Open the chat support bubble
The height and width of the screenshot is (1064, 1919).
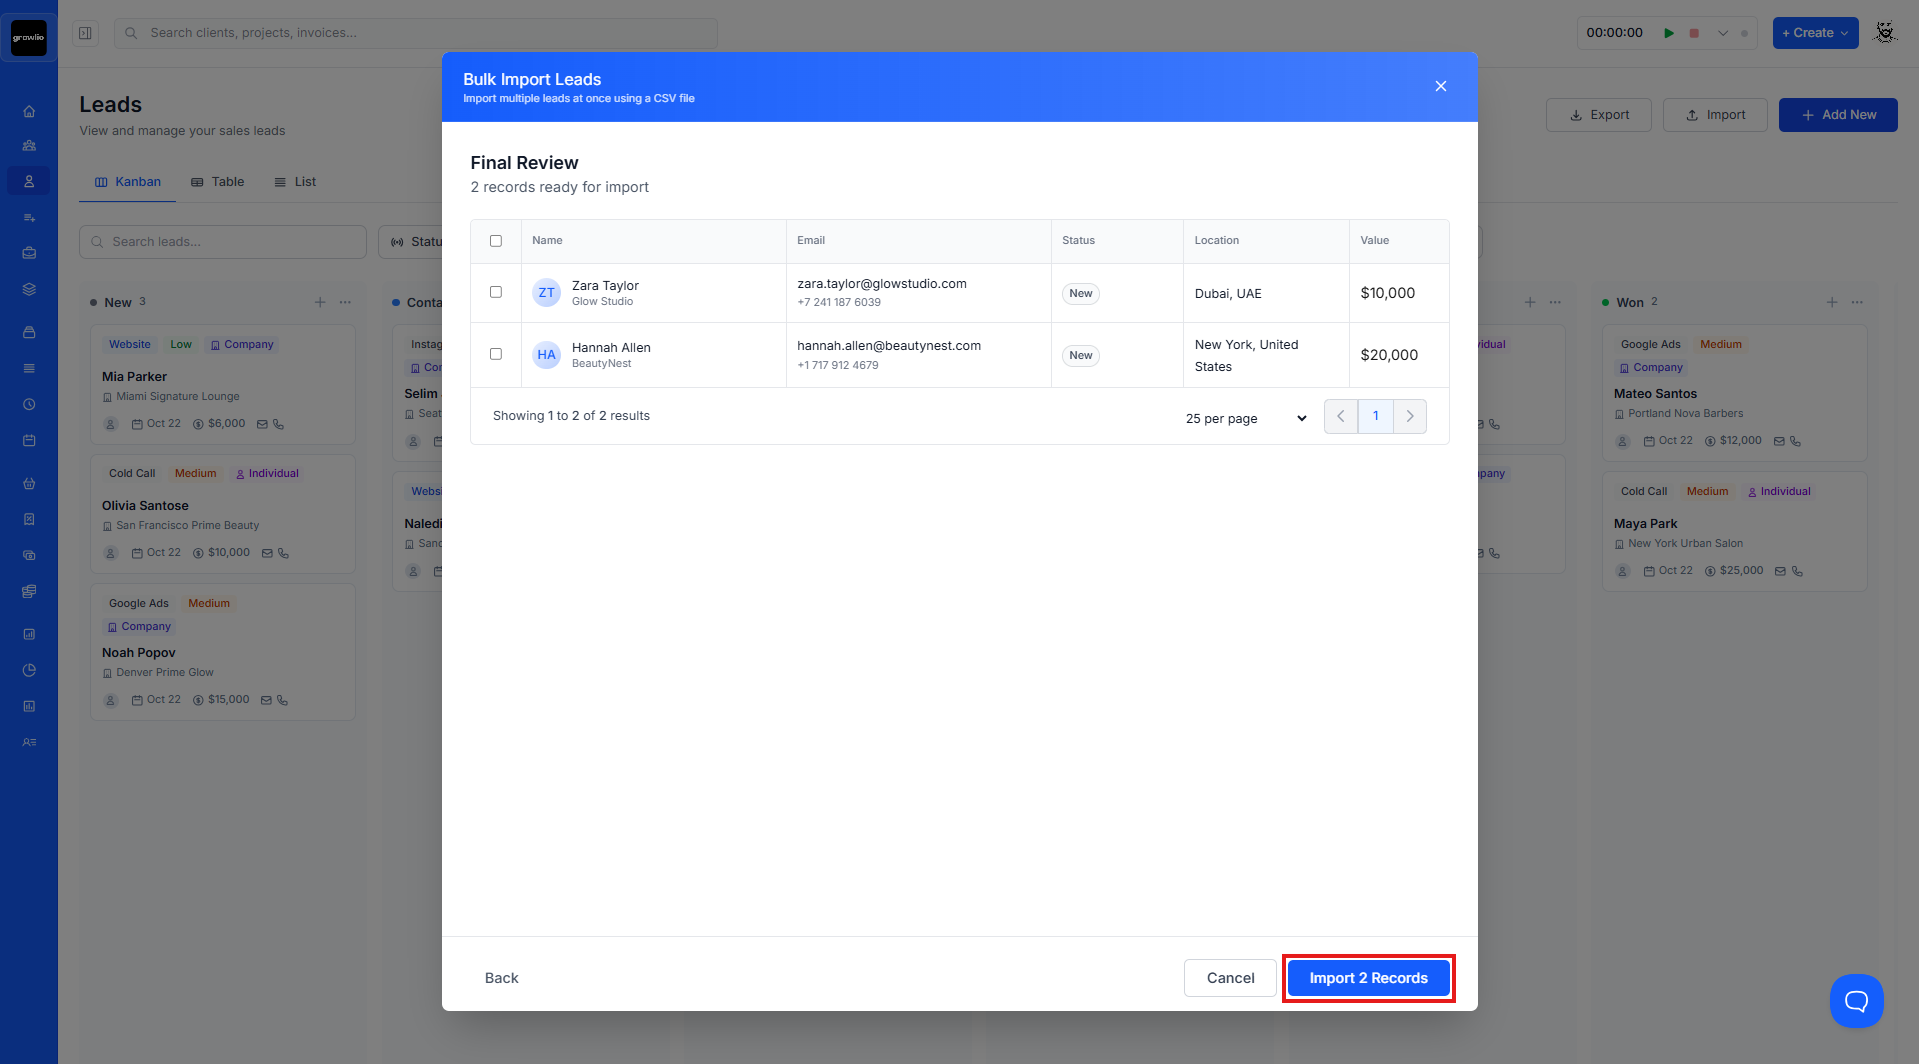pos(1856,1000)
